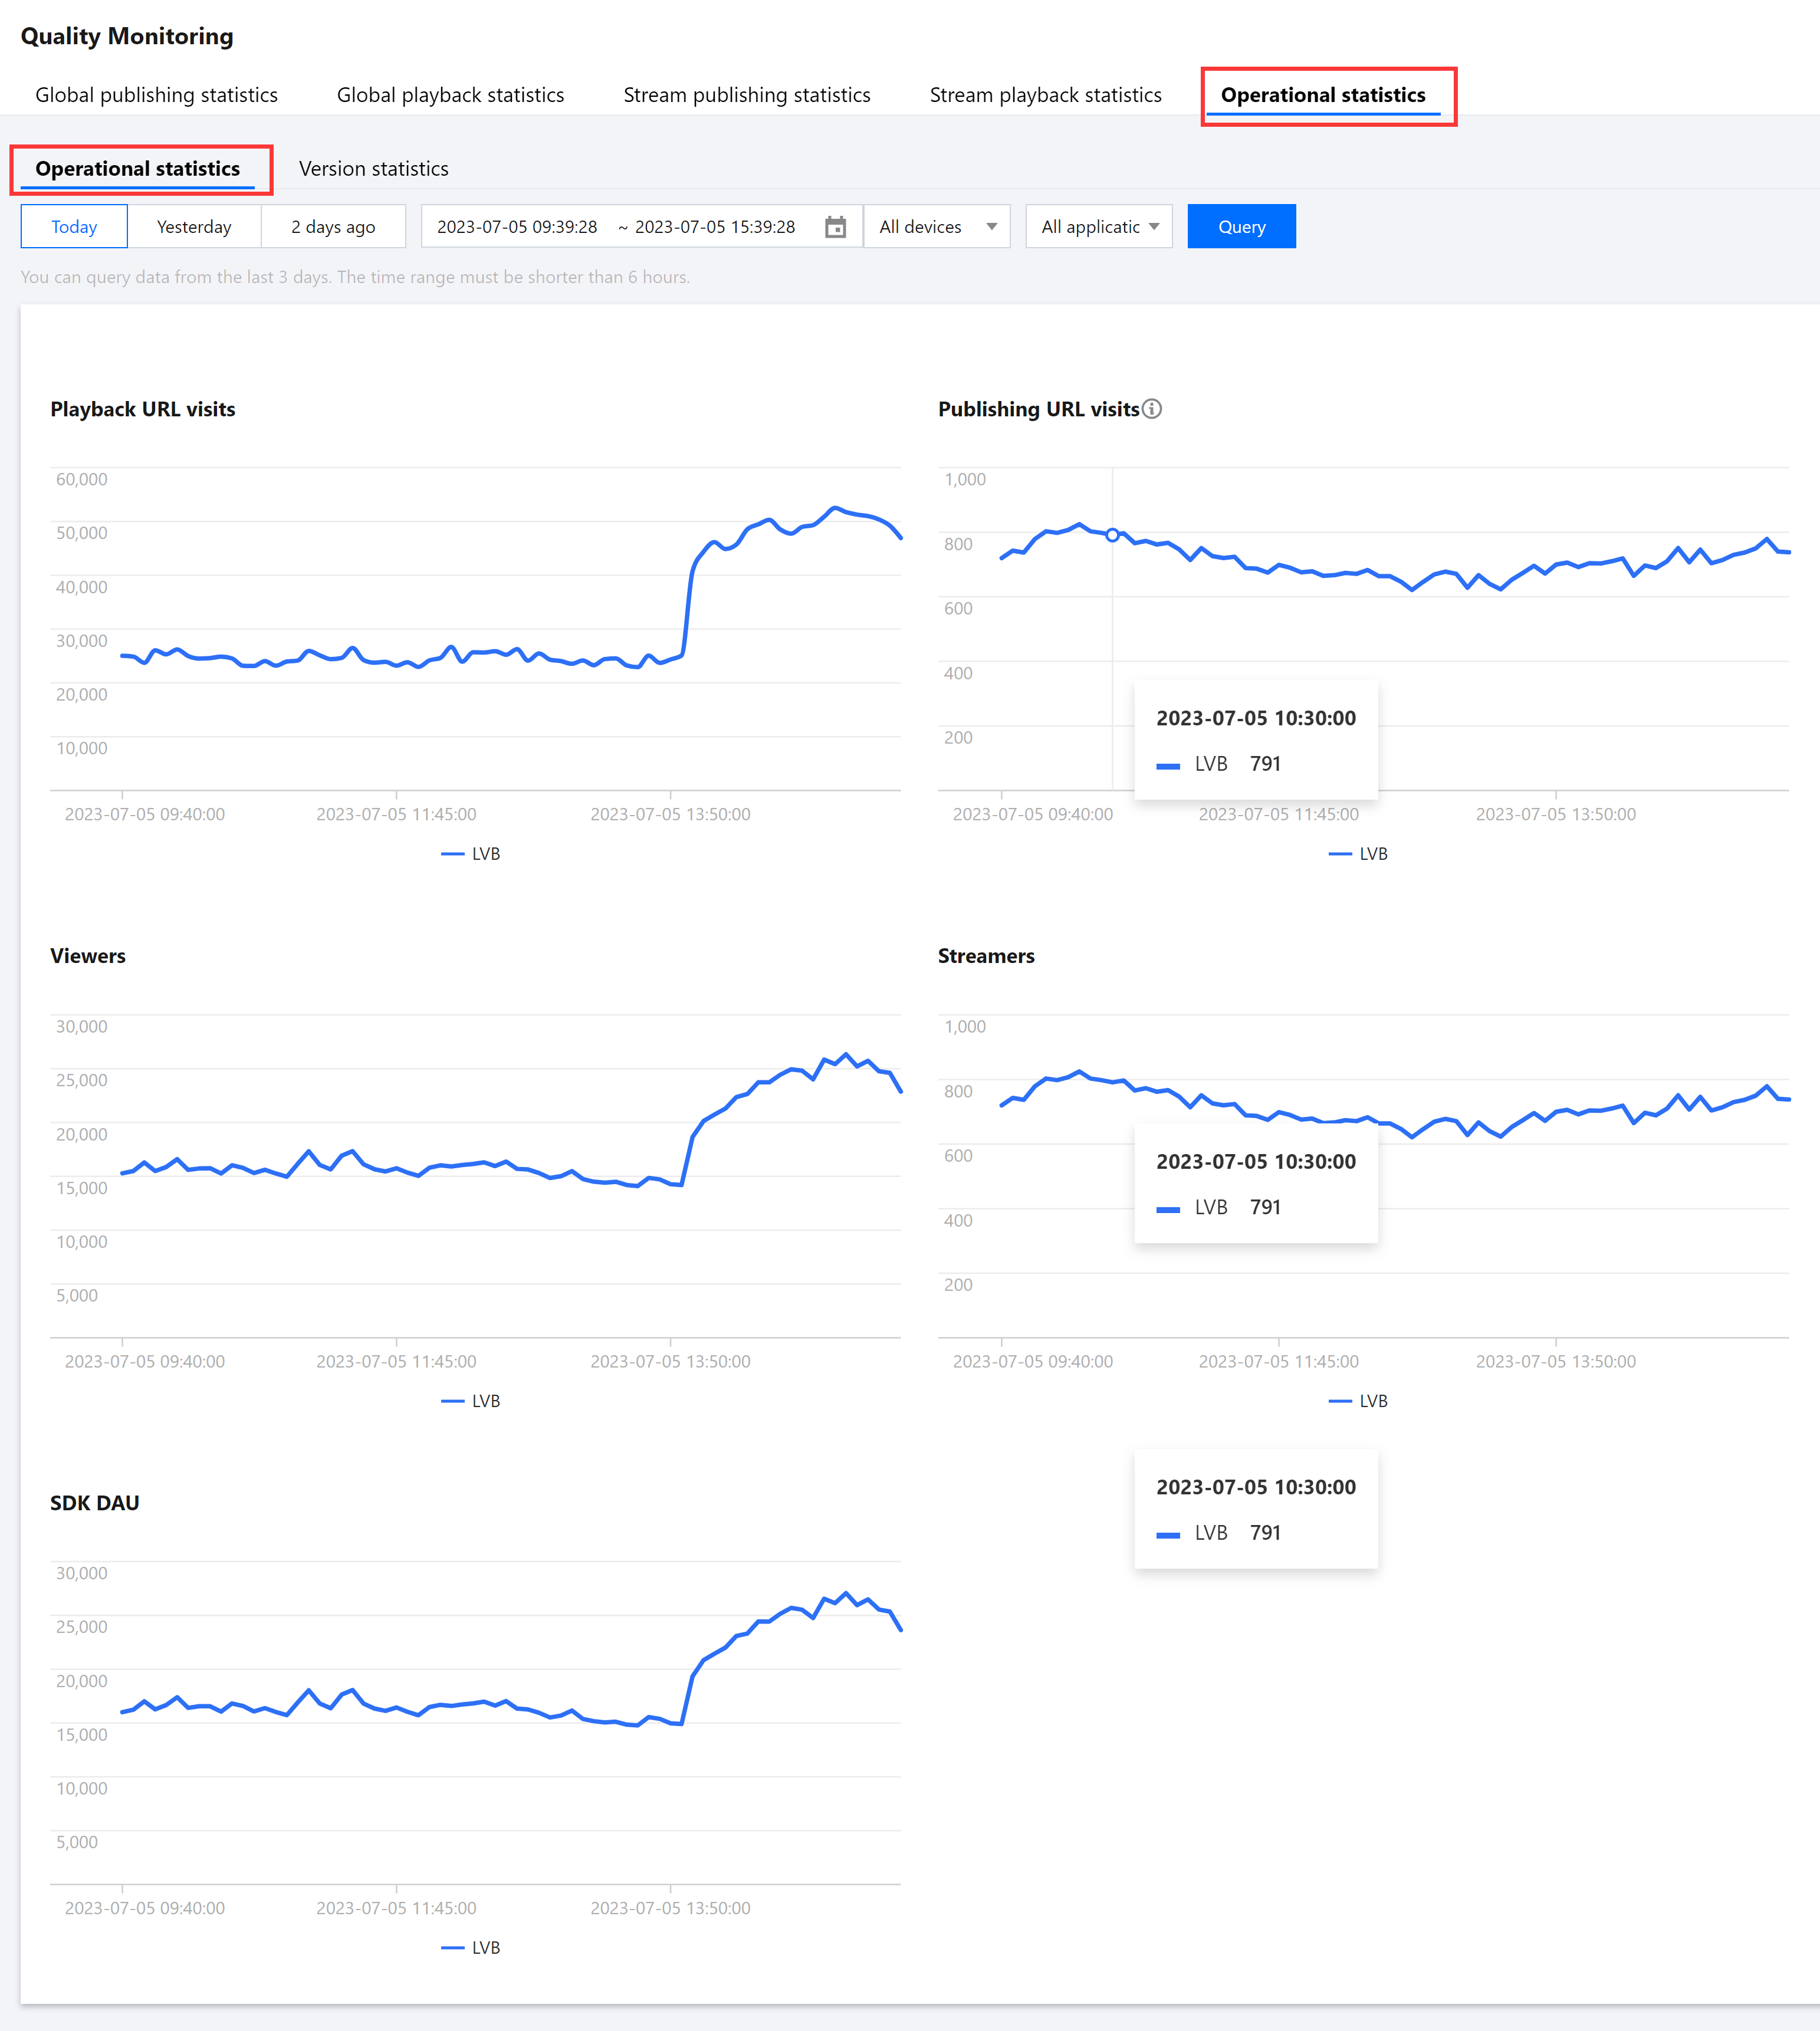The width and height of the screenshot is (1820, 2031).
Task: Open Global playback statistics tab
Action: click(x=450, y=95)
